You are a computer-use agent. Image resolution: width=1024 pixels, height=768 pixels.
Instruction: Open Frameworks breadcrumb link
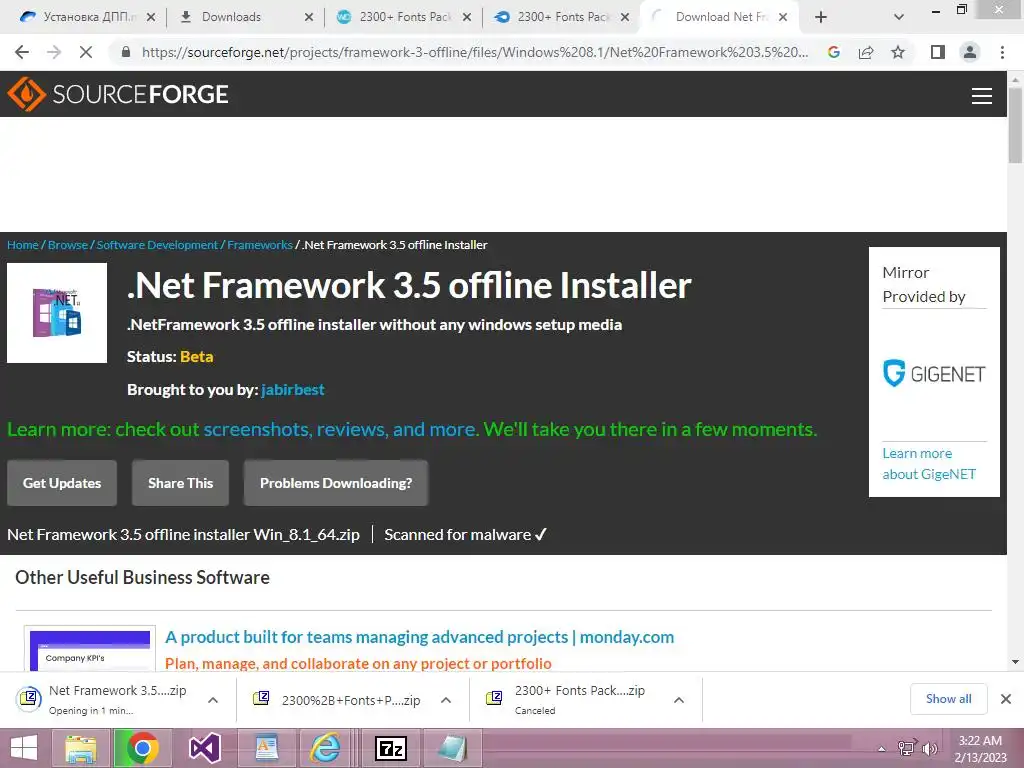(x=260, y=245)
